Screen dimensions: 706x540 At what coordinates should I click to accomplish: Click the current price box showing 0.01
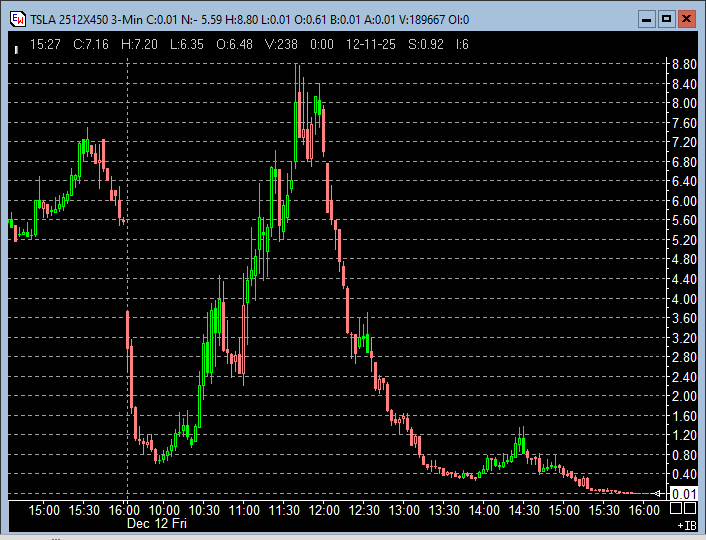coord(683,494)
